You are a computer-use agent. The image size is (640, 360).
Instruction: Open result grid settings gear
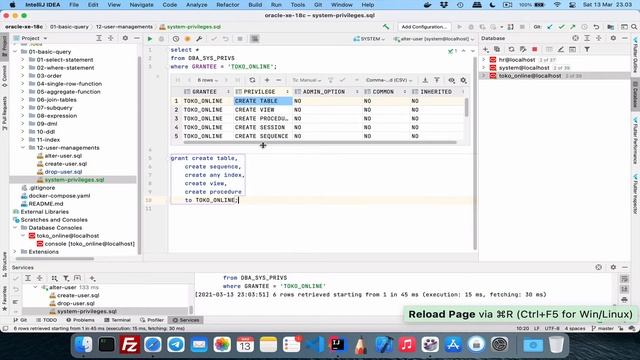tap(463, 80)
